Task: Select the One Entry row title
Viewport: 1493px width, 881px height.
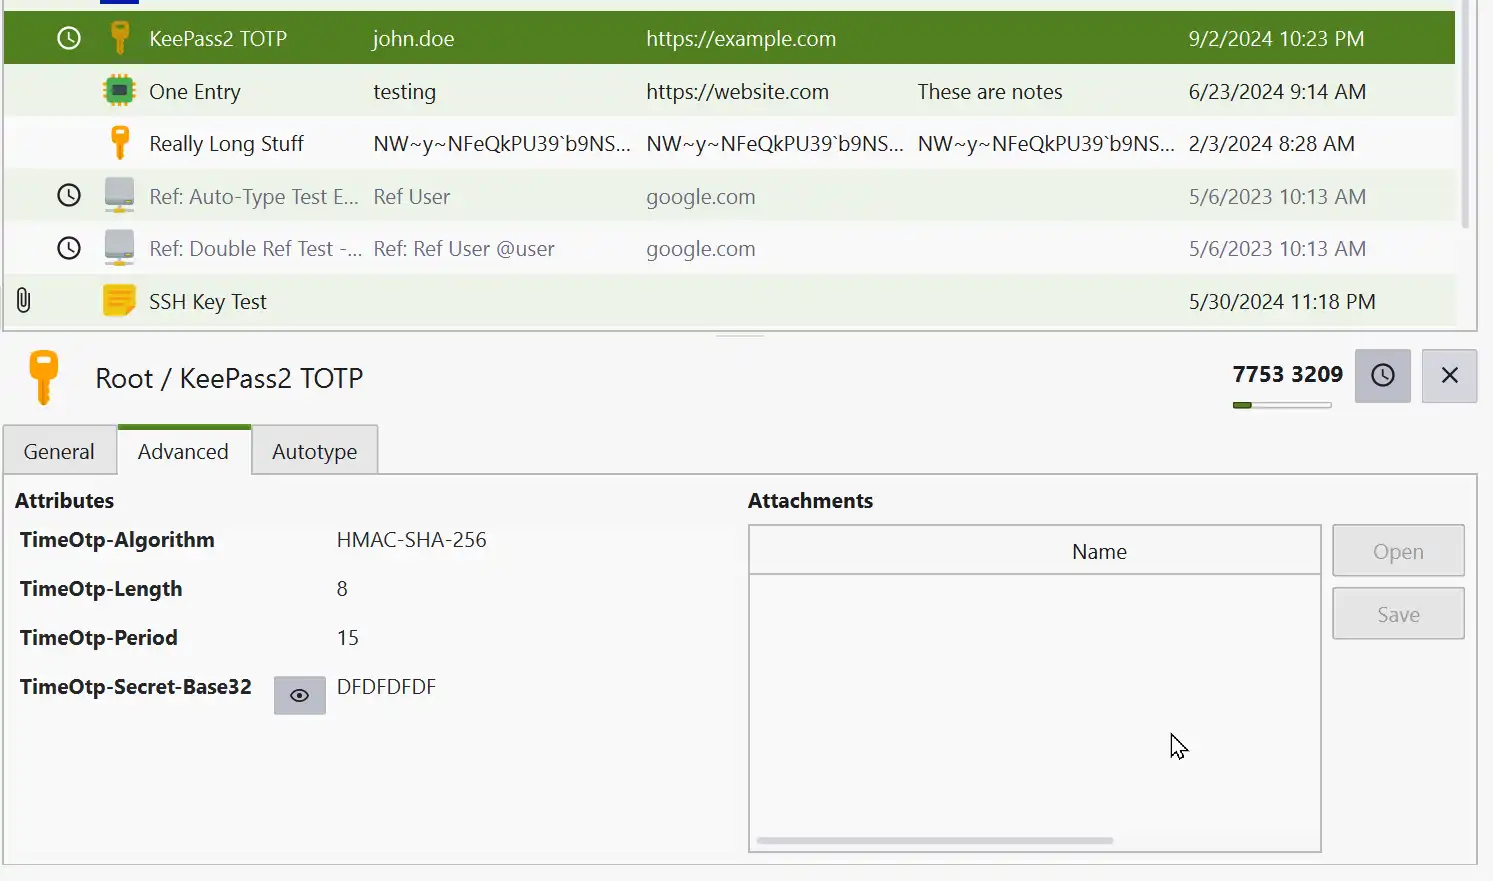Action: point(195,91)
